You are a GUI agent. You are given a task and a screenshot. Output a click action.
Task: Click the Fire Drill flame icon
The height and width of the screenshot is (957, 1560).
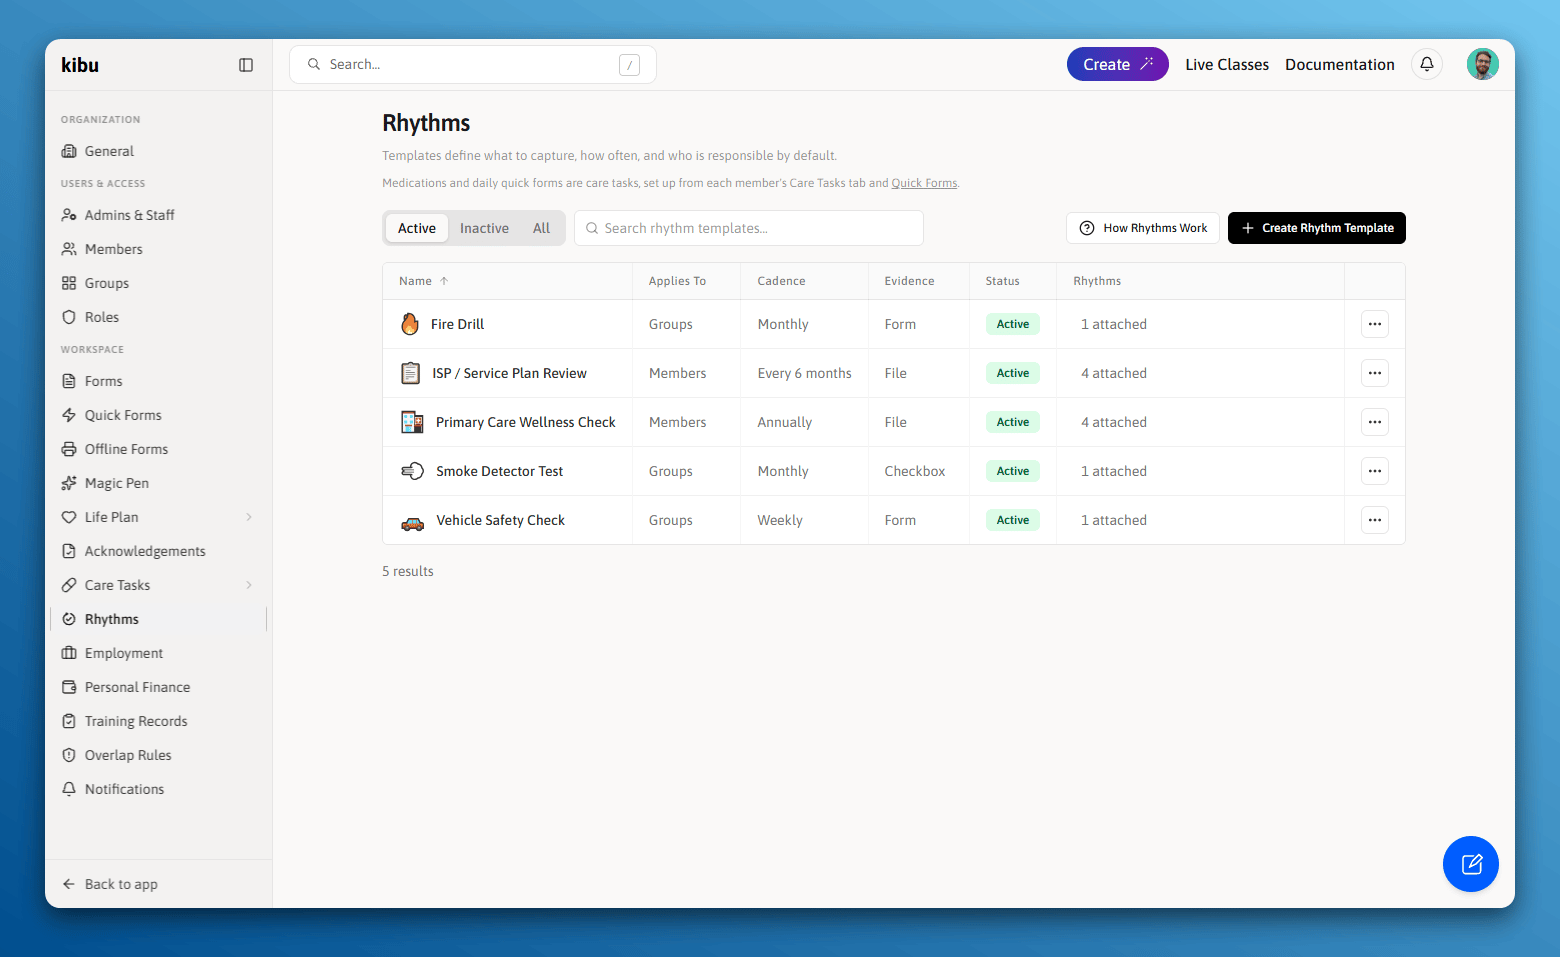click(x=410, y=324)
